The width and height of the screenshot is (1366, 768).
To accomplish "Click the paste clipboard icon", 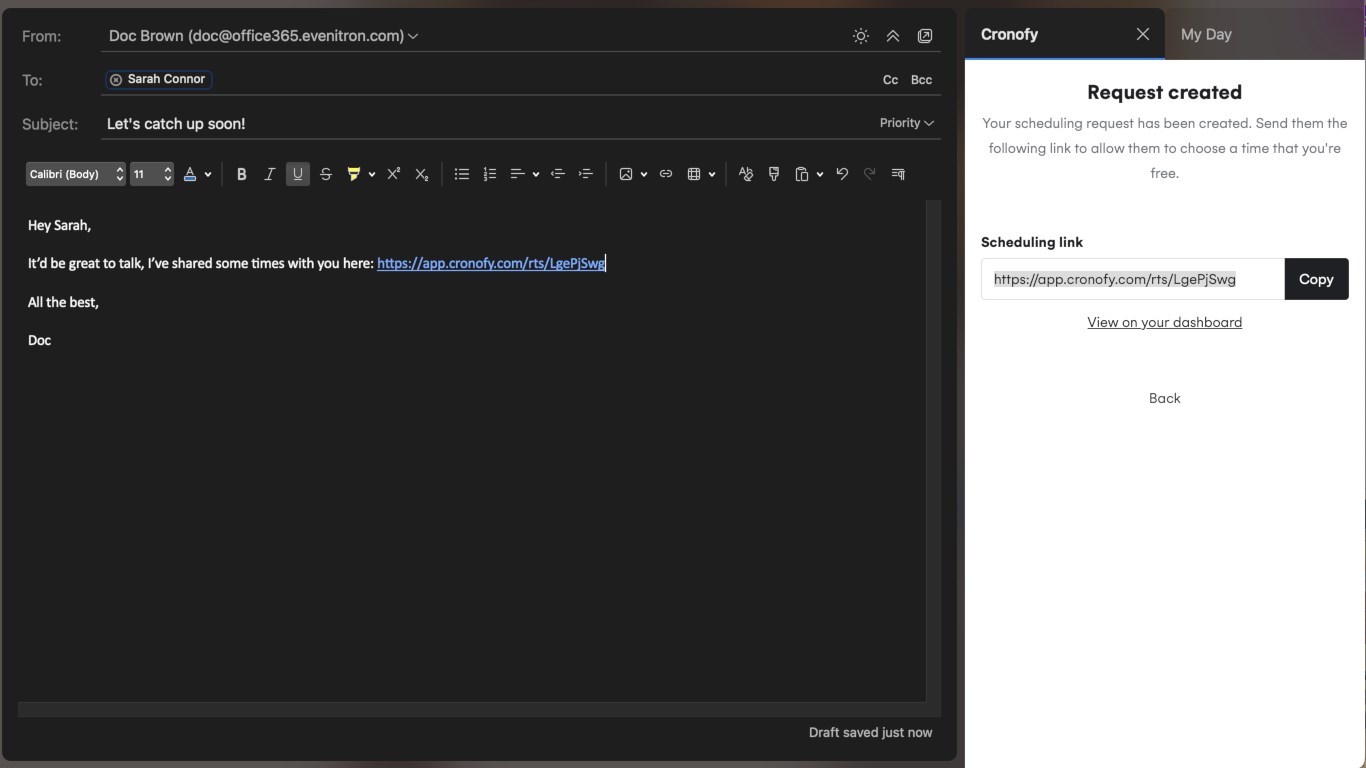I will click(x=801, y=174).
